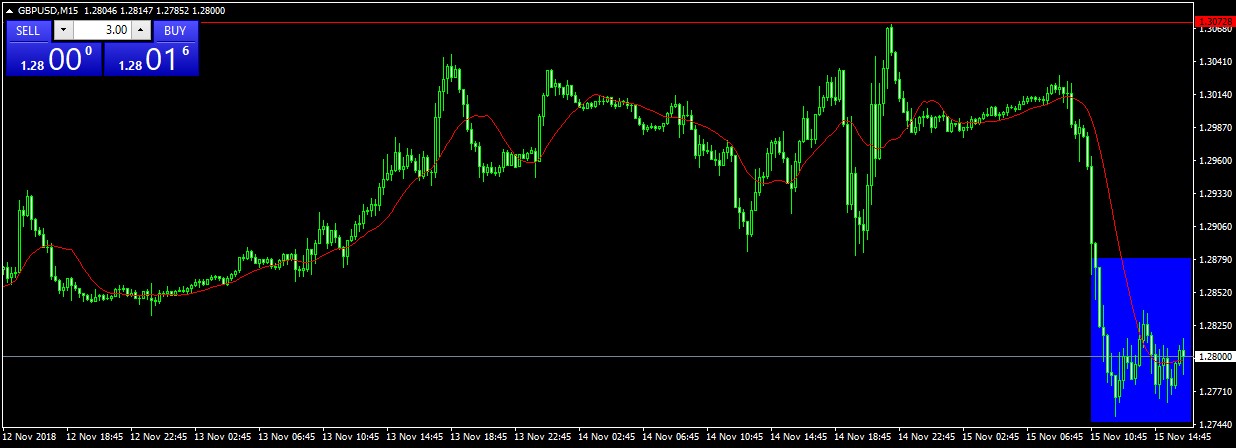This screenshot has width=1236, height=448.
Task: Click the BUY button
Action: (176, 31)
